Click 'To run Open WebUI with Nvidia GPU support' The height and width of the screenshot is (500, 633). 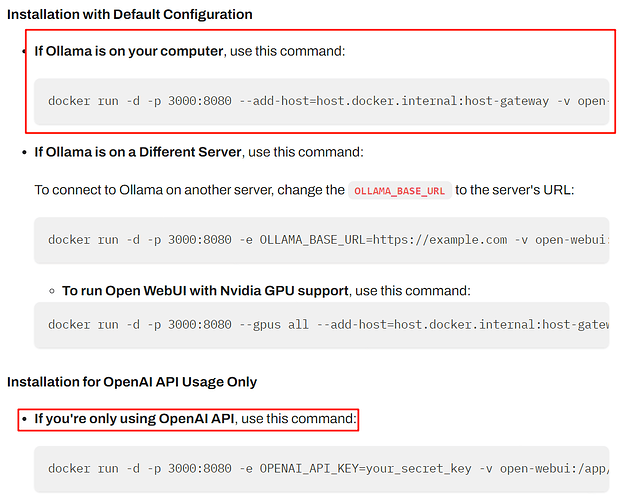pos(205,291)
